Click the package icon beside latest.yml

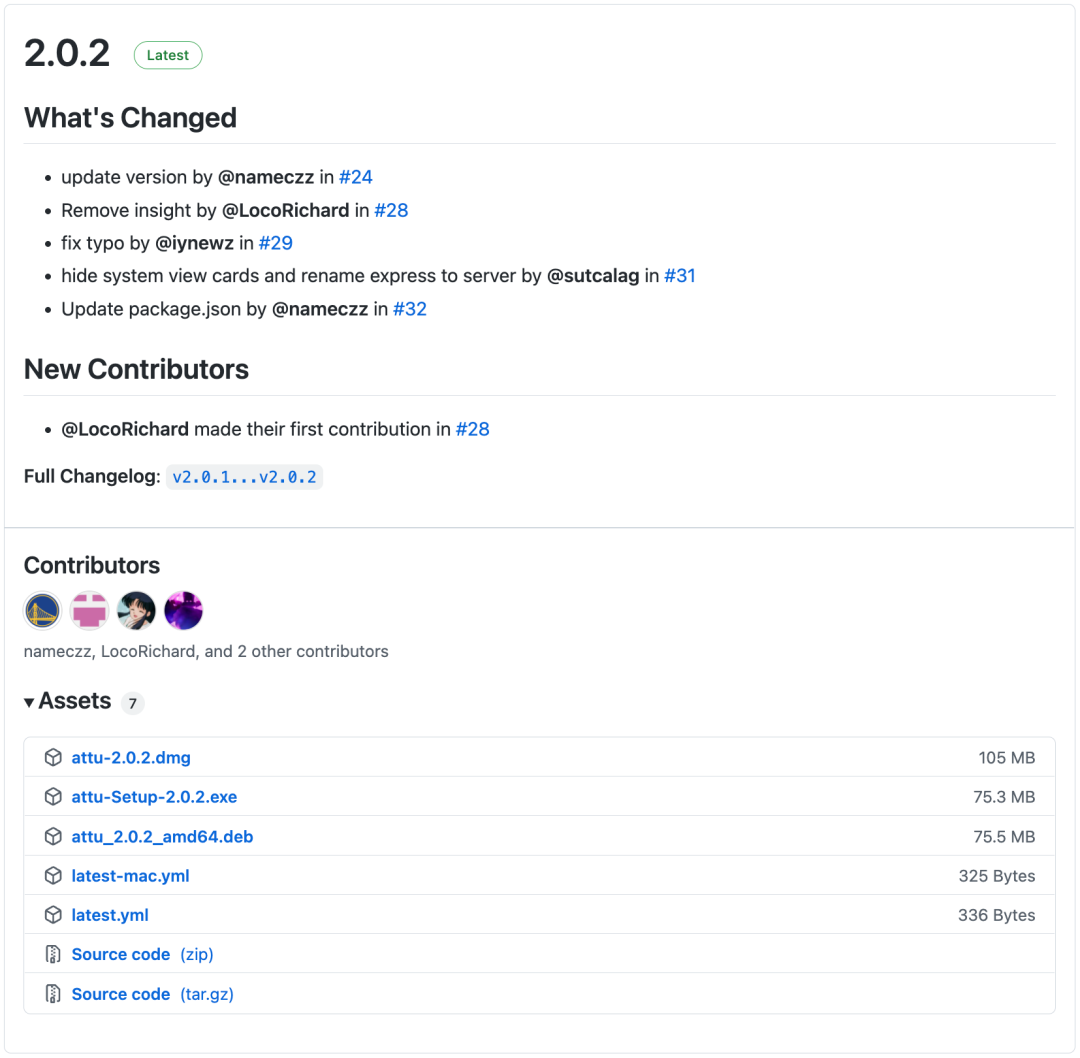[53, 915]
